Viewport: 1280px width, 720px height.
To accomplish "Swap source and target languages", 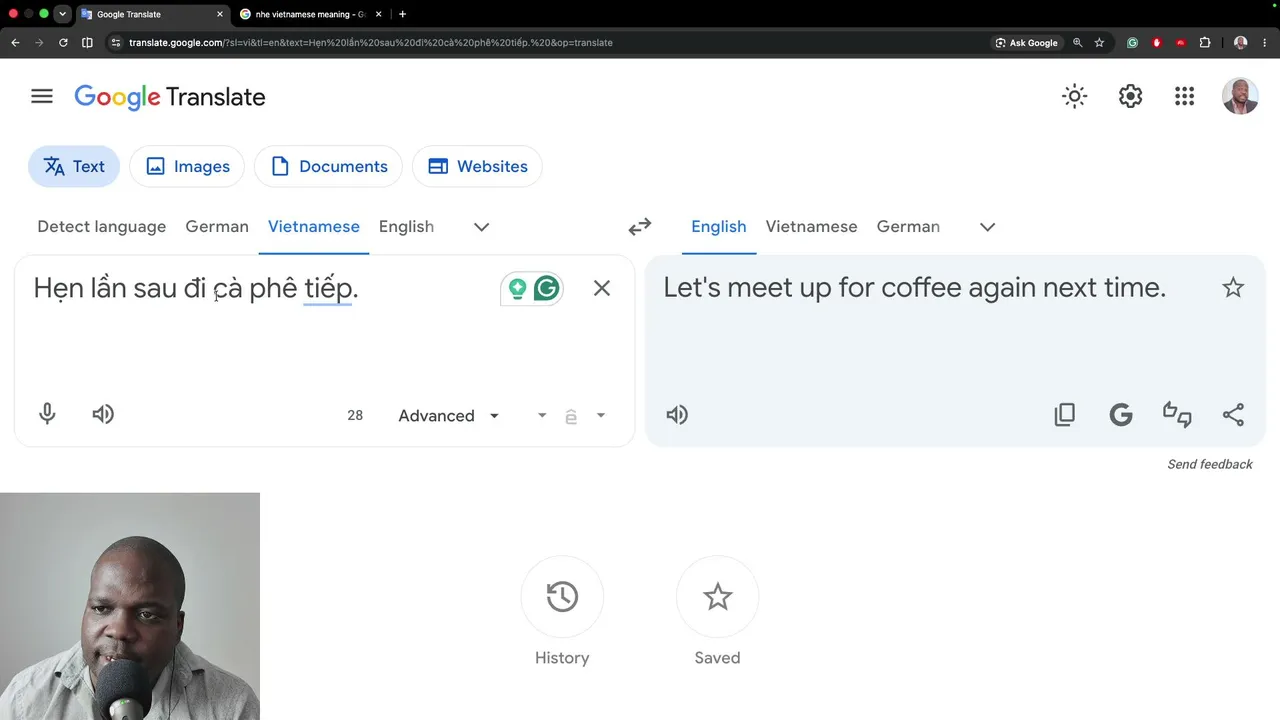I will click(640, 227).
